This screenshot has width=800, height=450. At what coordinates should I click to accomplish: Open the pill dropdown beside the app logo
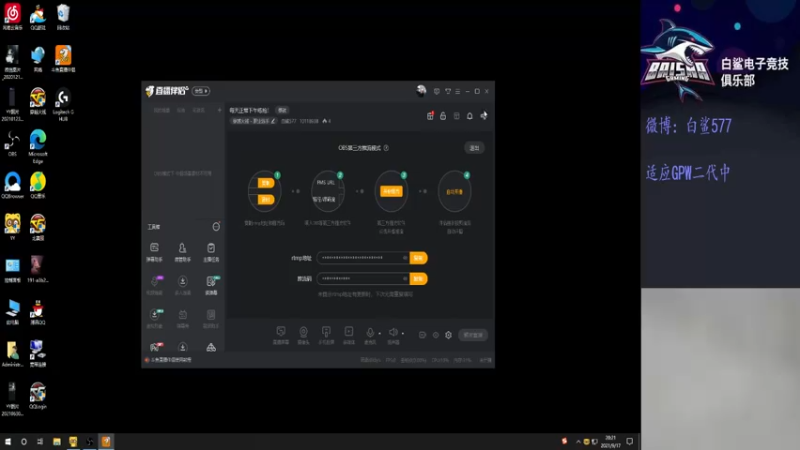click(x=201, y=91)
